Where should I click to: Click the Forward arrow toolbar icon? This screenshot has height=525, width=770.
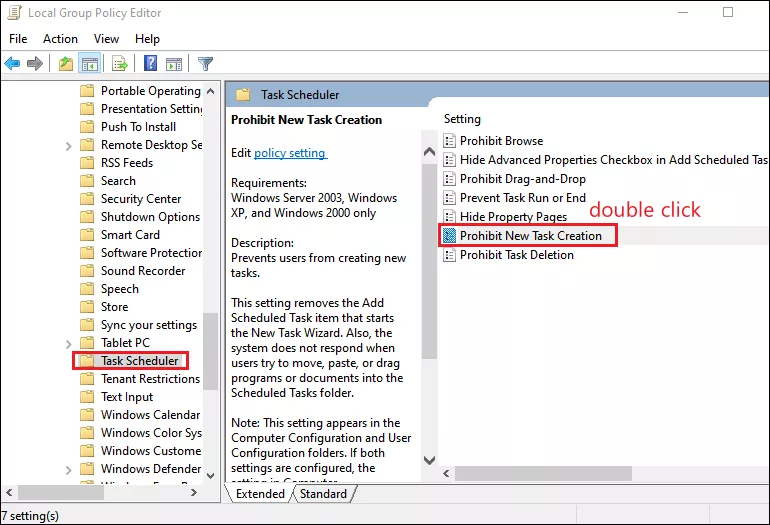34,63
